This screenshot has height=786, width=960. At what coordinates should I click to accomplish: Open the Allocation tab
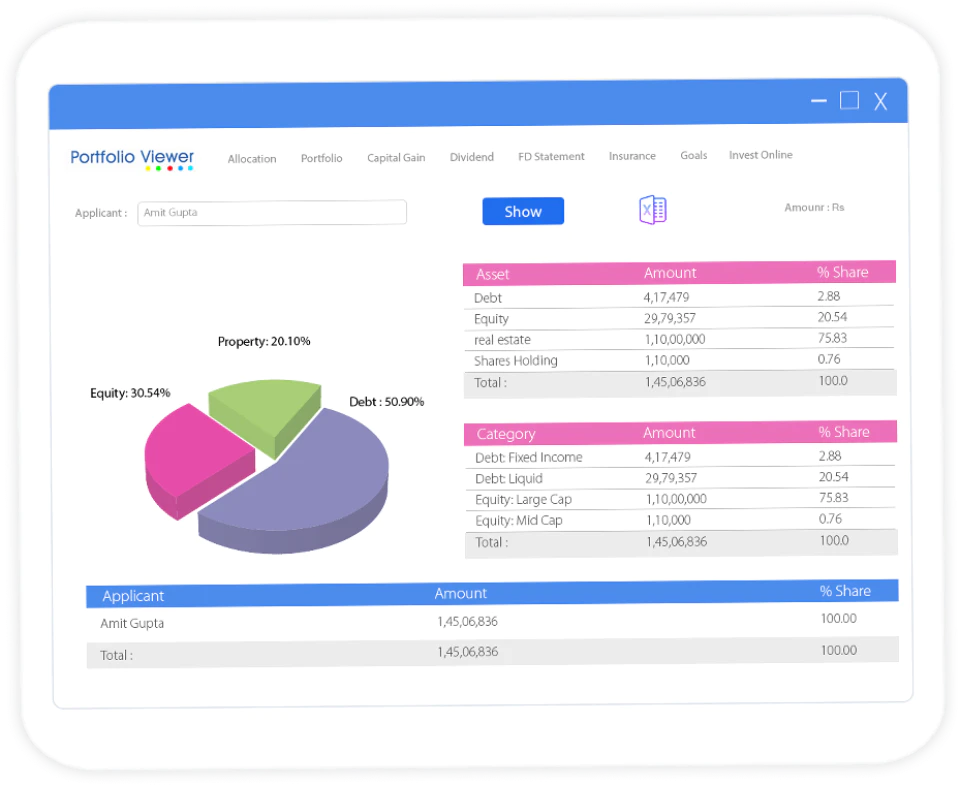(252, 159)
